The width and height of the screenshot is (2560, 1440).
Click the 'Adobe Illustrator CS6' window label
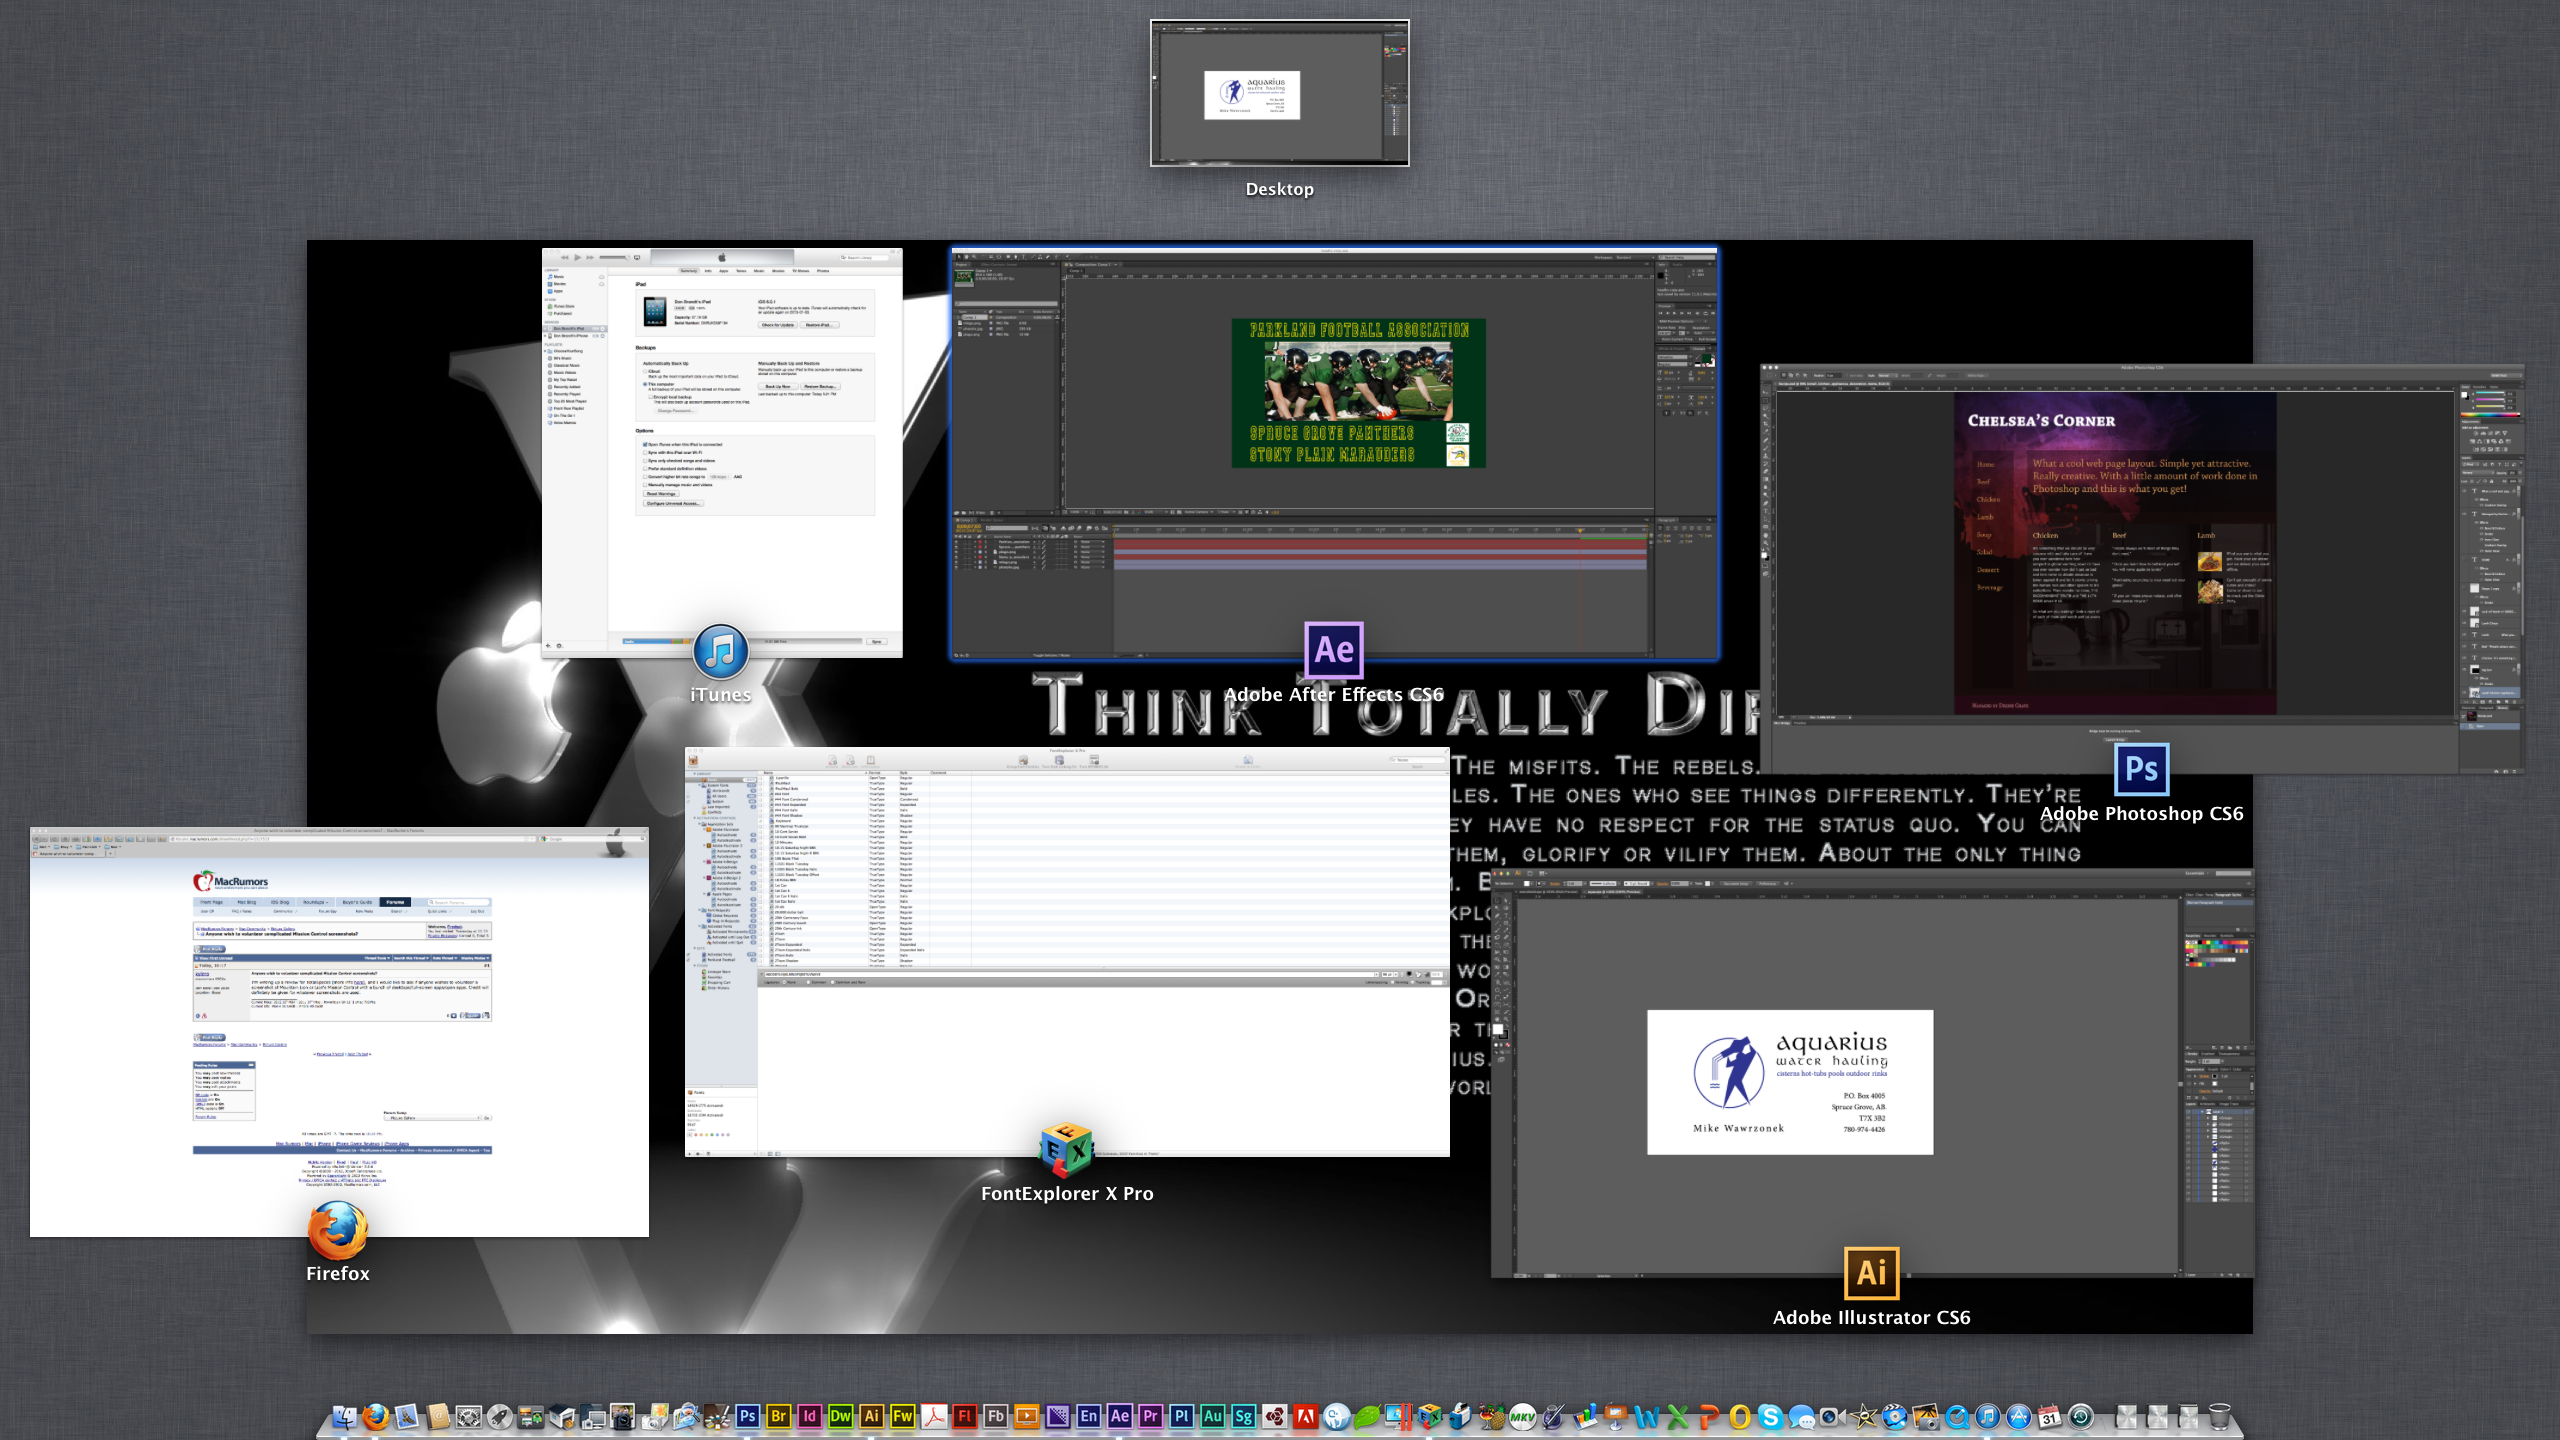point(1872,1317)
